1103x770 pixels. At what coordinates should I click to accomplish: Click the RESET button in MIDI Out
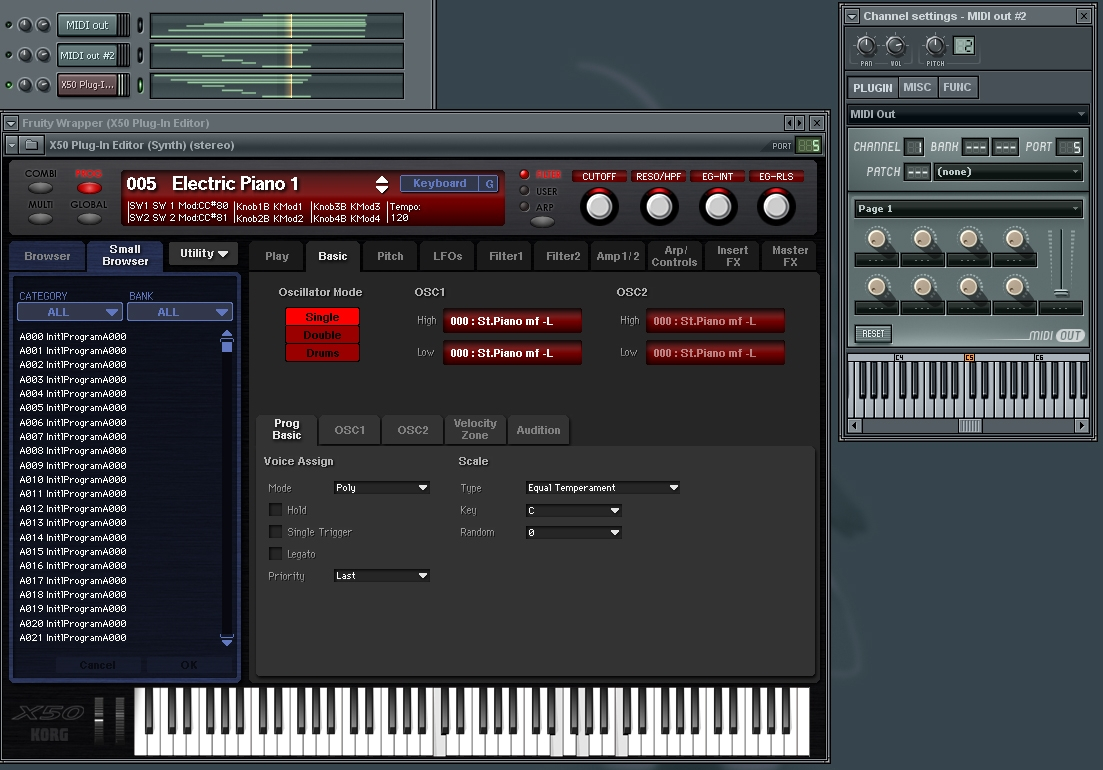pyautogui.click(x=872, y=334)
